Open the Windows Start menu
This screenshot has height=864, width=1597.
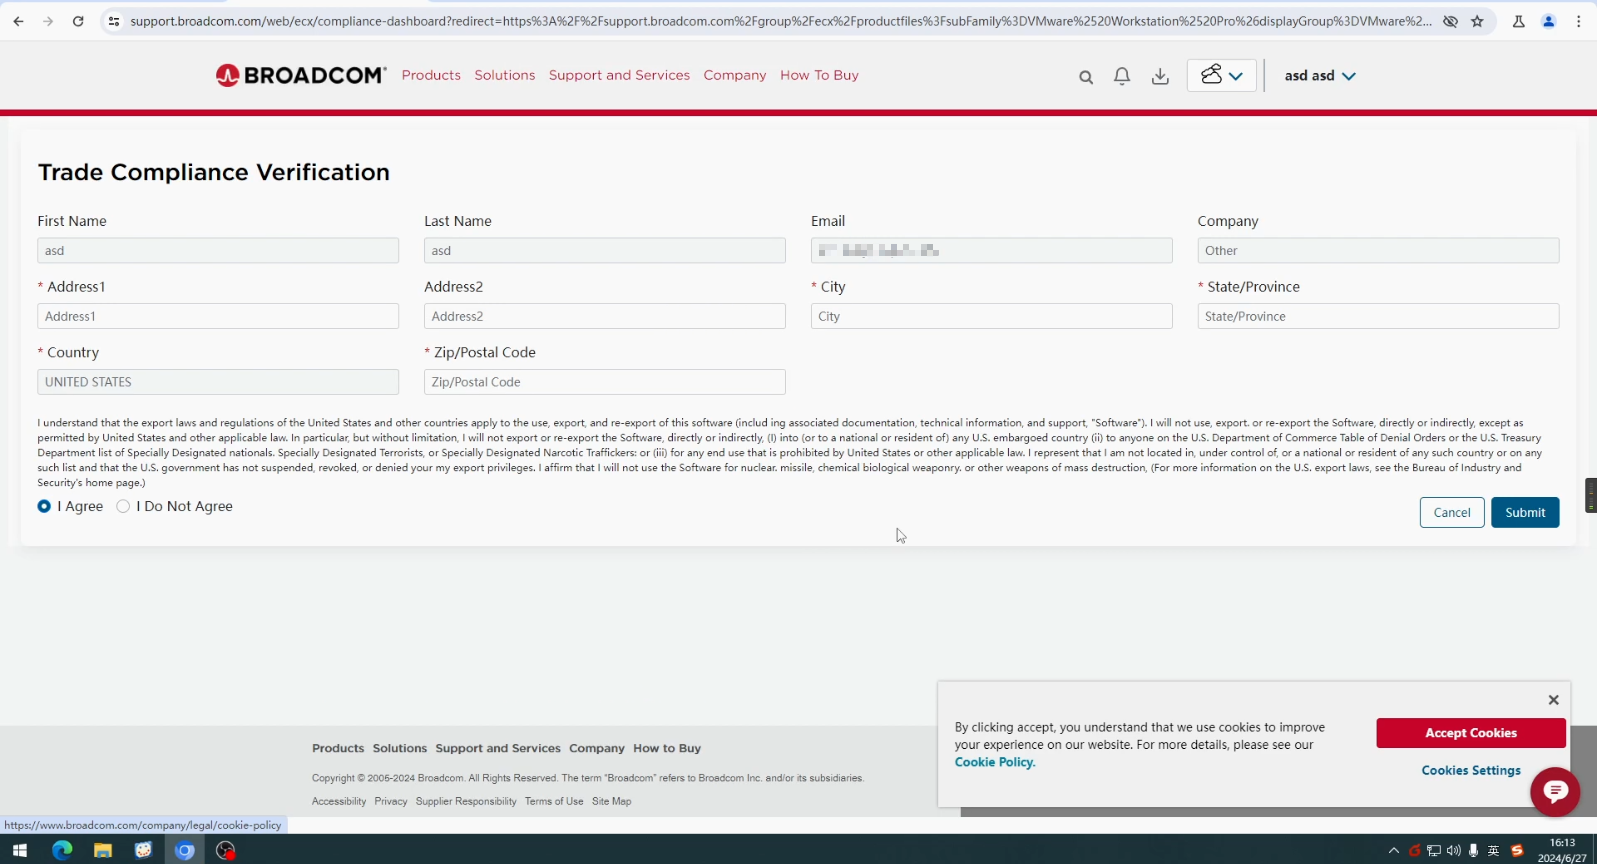tap(20, 850)
